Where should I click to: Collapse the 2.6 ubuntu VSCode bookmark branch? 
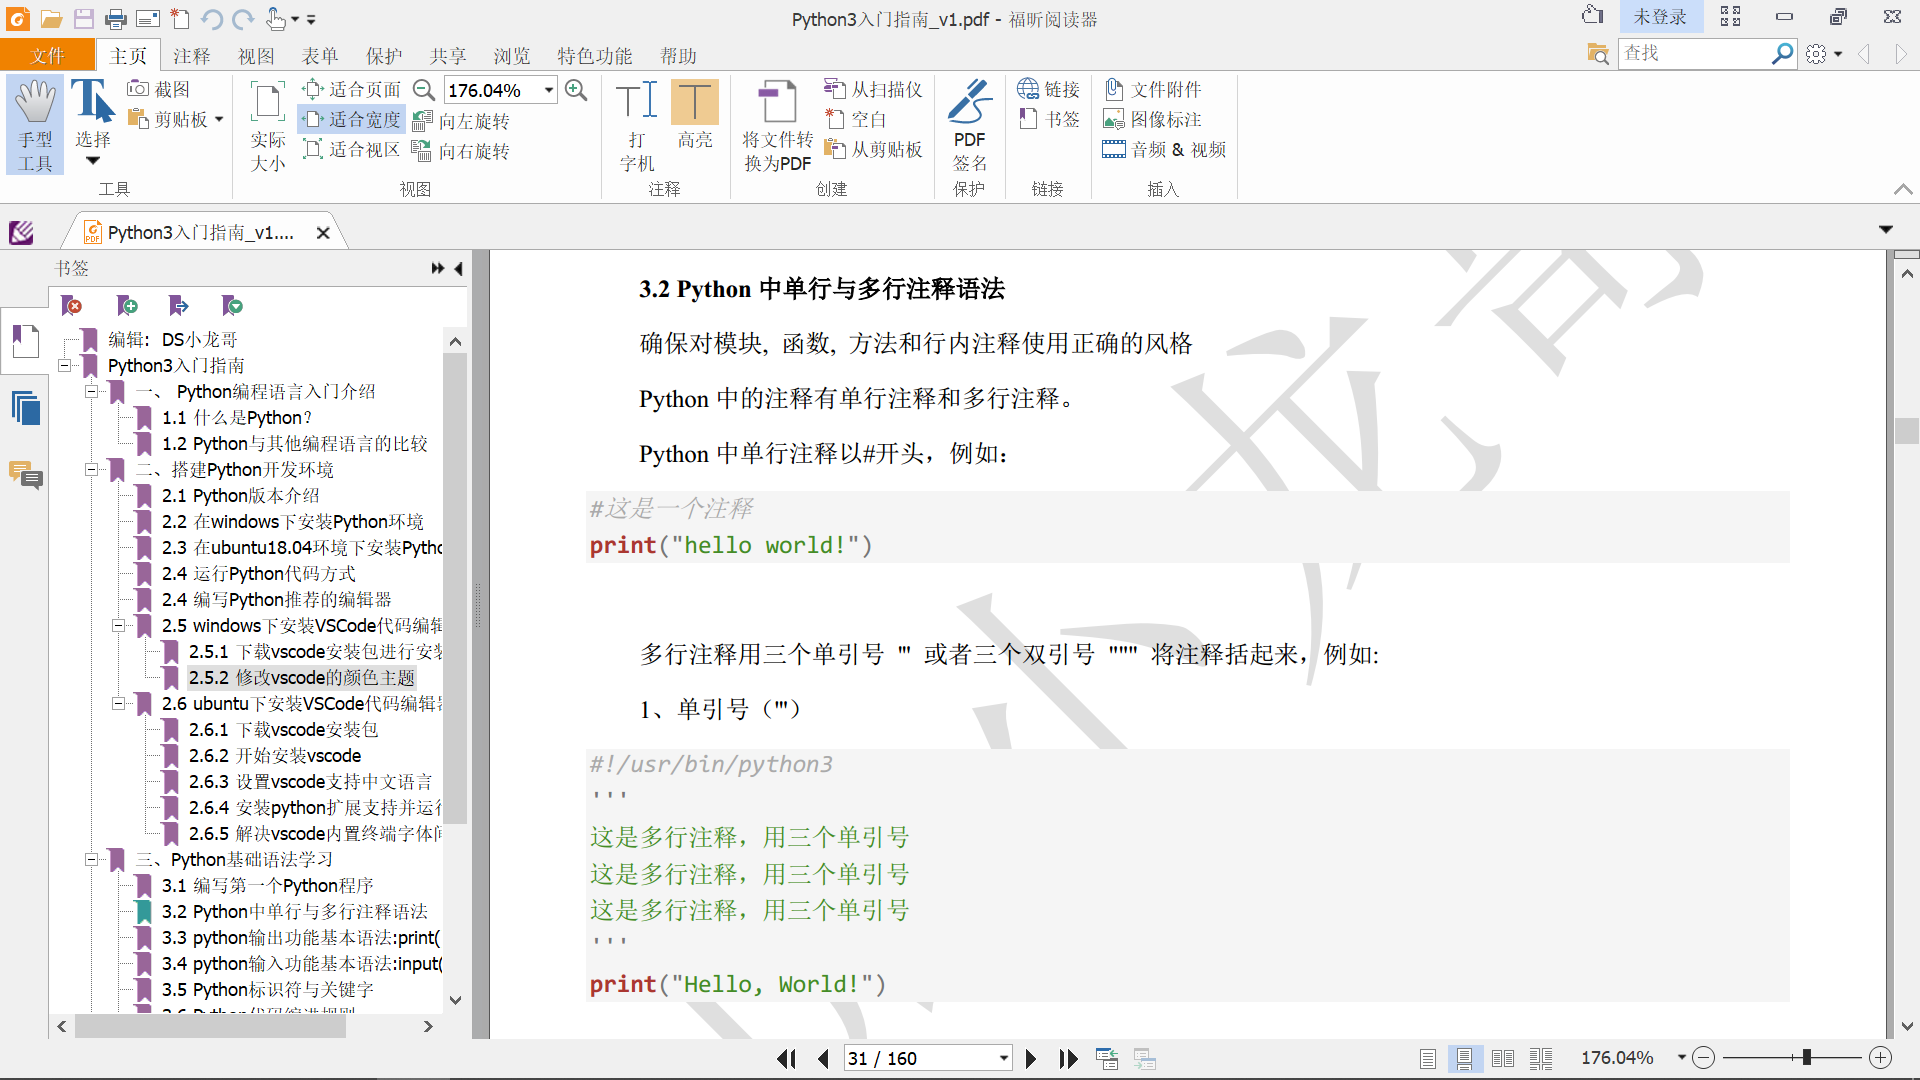point(118,704)
